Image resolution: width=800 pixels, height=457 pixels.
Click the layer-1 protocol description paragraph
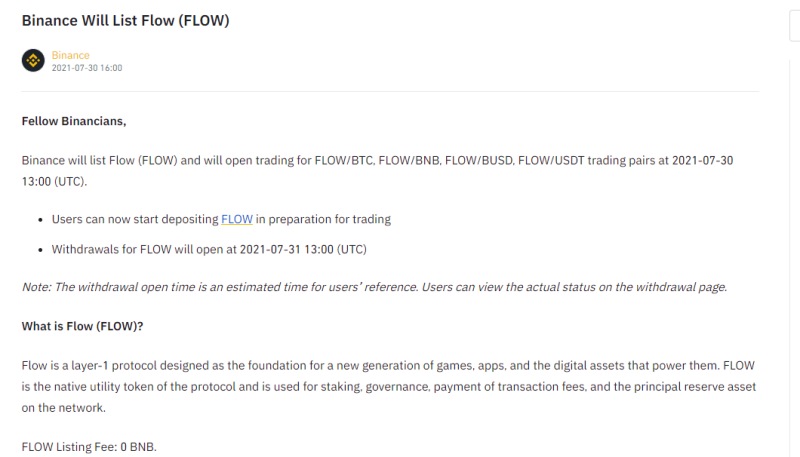tap(389, 387)
